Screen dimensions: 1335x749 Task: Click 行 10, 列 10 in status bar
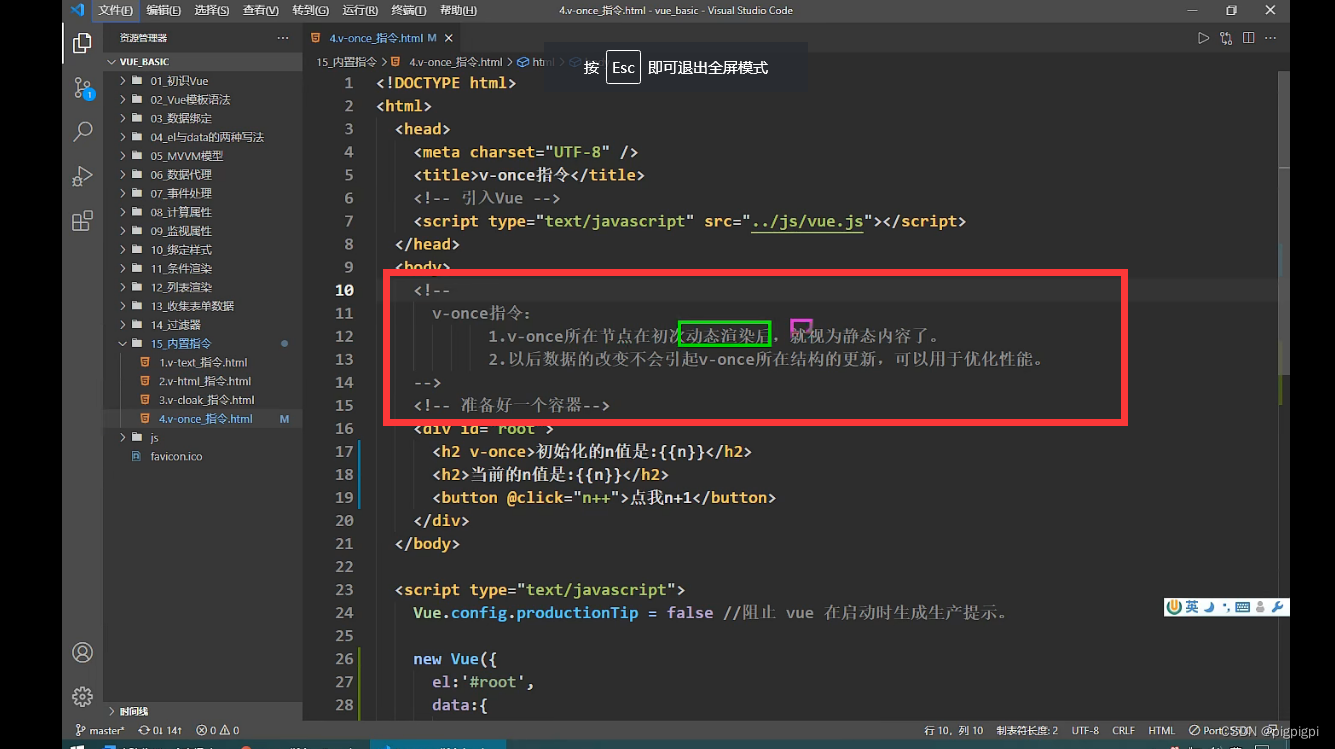coord(953,730)
